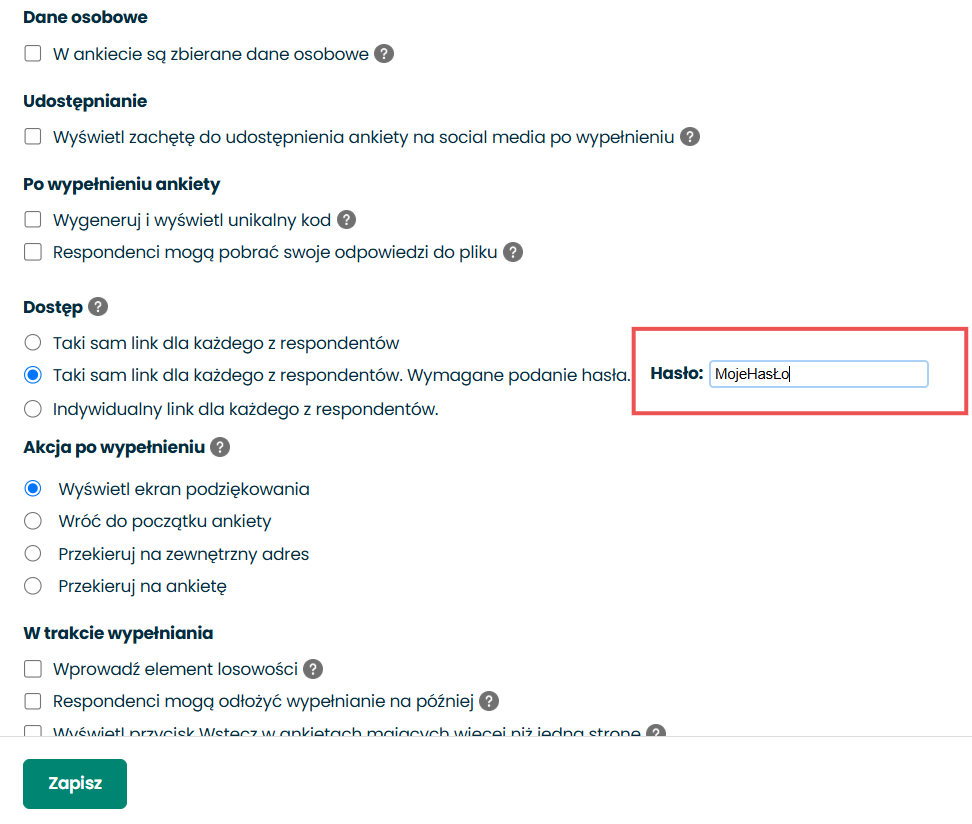Click help icon for social media zachęta
The width and height of the screenshot is (972, 824).
tap(689, 136)
